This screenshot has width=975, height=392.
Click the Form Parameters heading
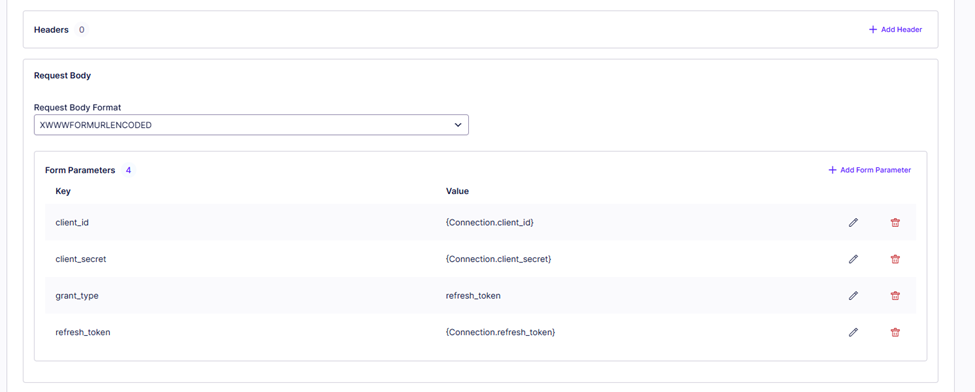click(80, 170)
